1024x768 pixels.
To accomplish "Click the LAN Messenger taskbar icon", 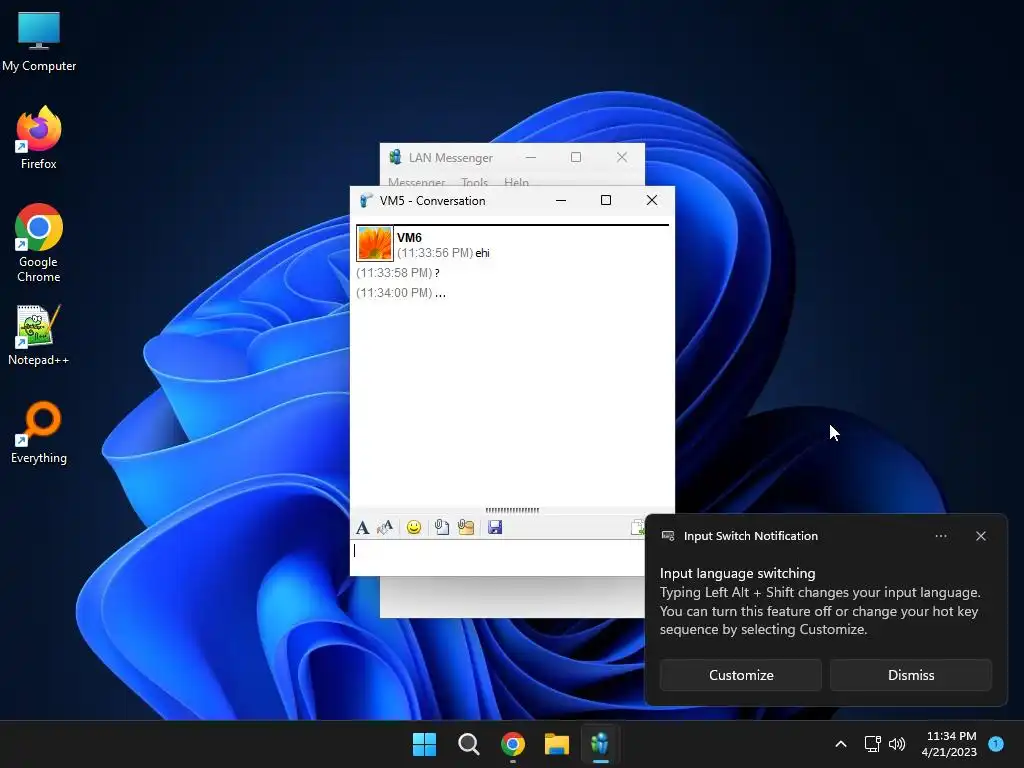I will tap(600, 744).
